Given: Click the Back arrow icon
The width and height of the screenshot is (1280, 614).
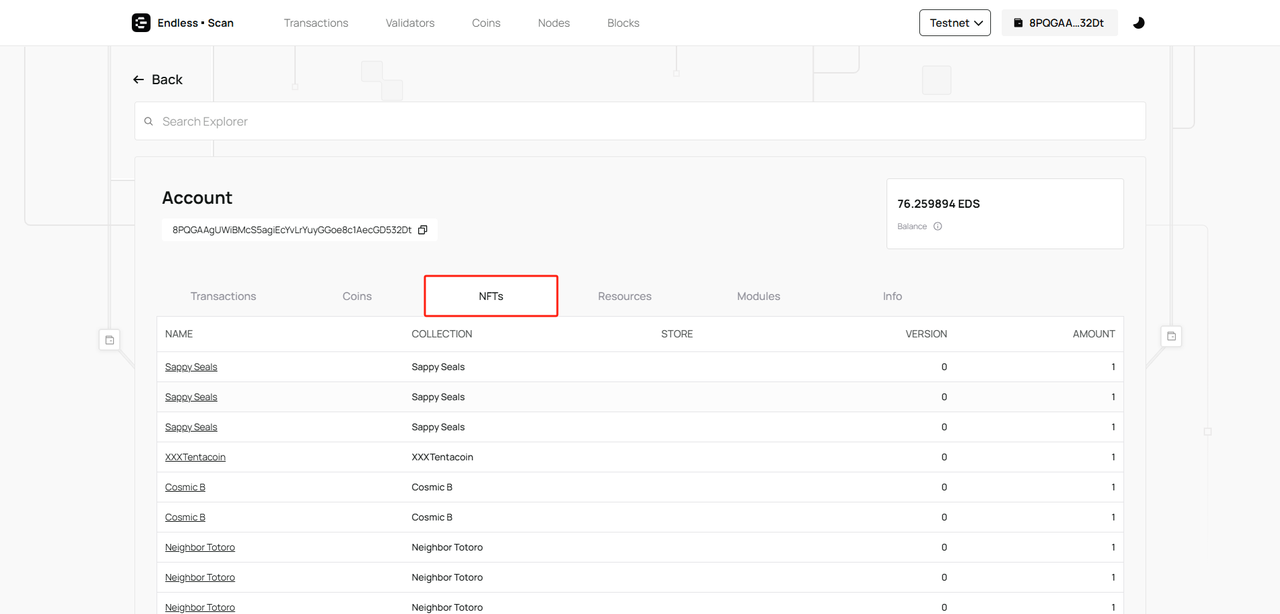Looking at the screenshot, I should (139, 80).
